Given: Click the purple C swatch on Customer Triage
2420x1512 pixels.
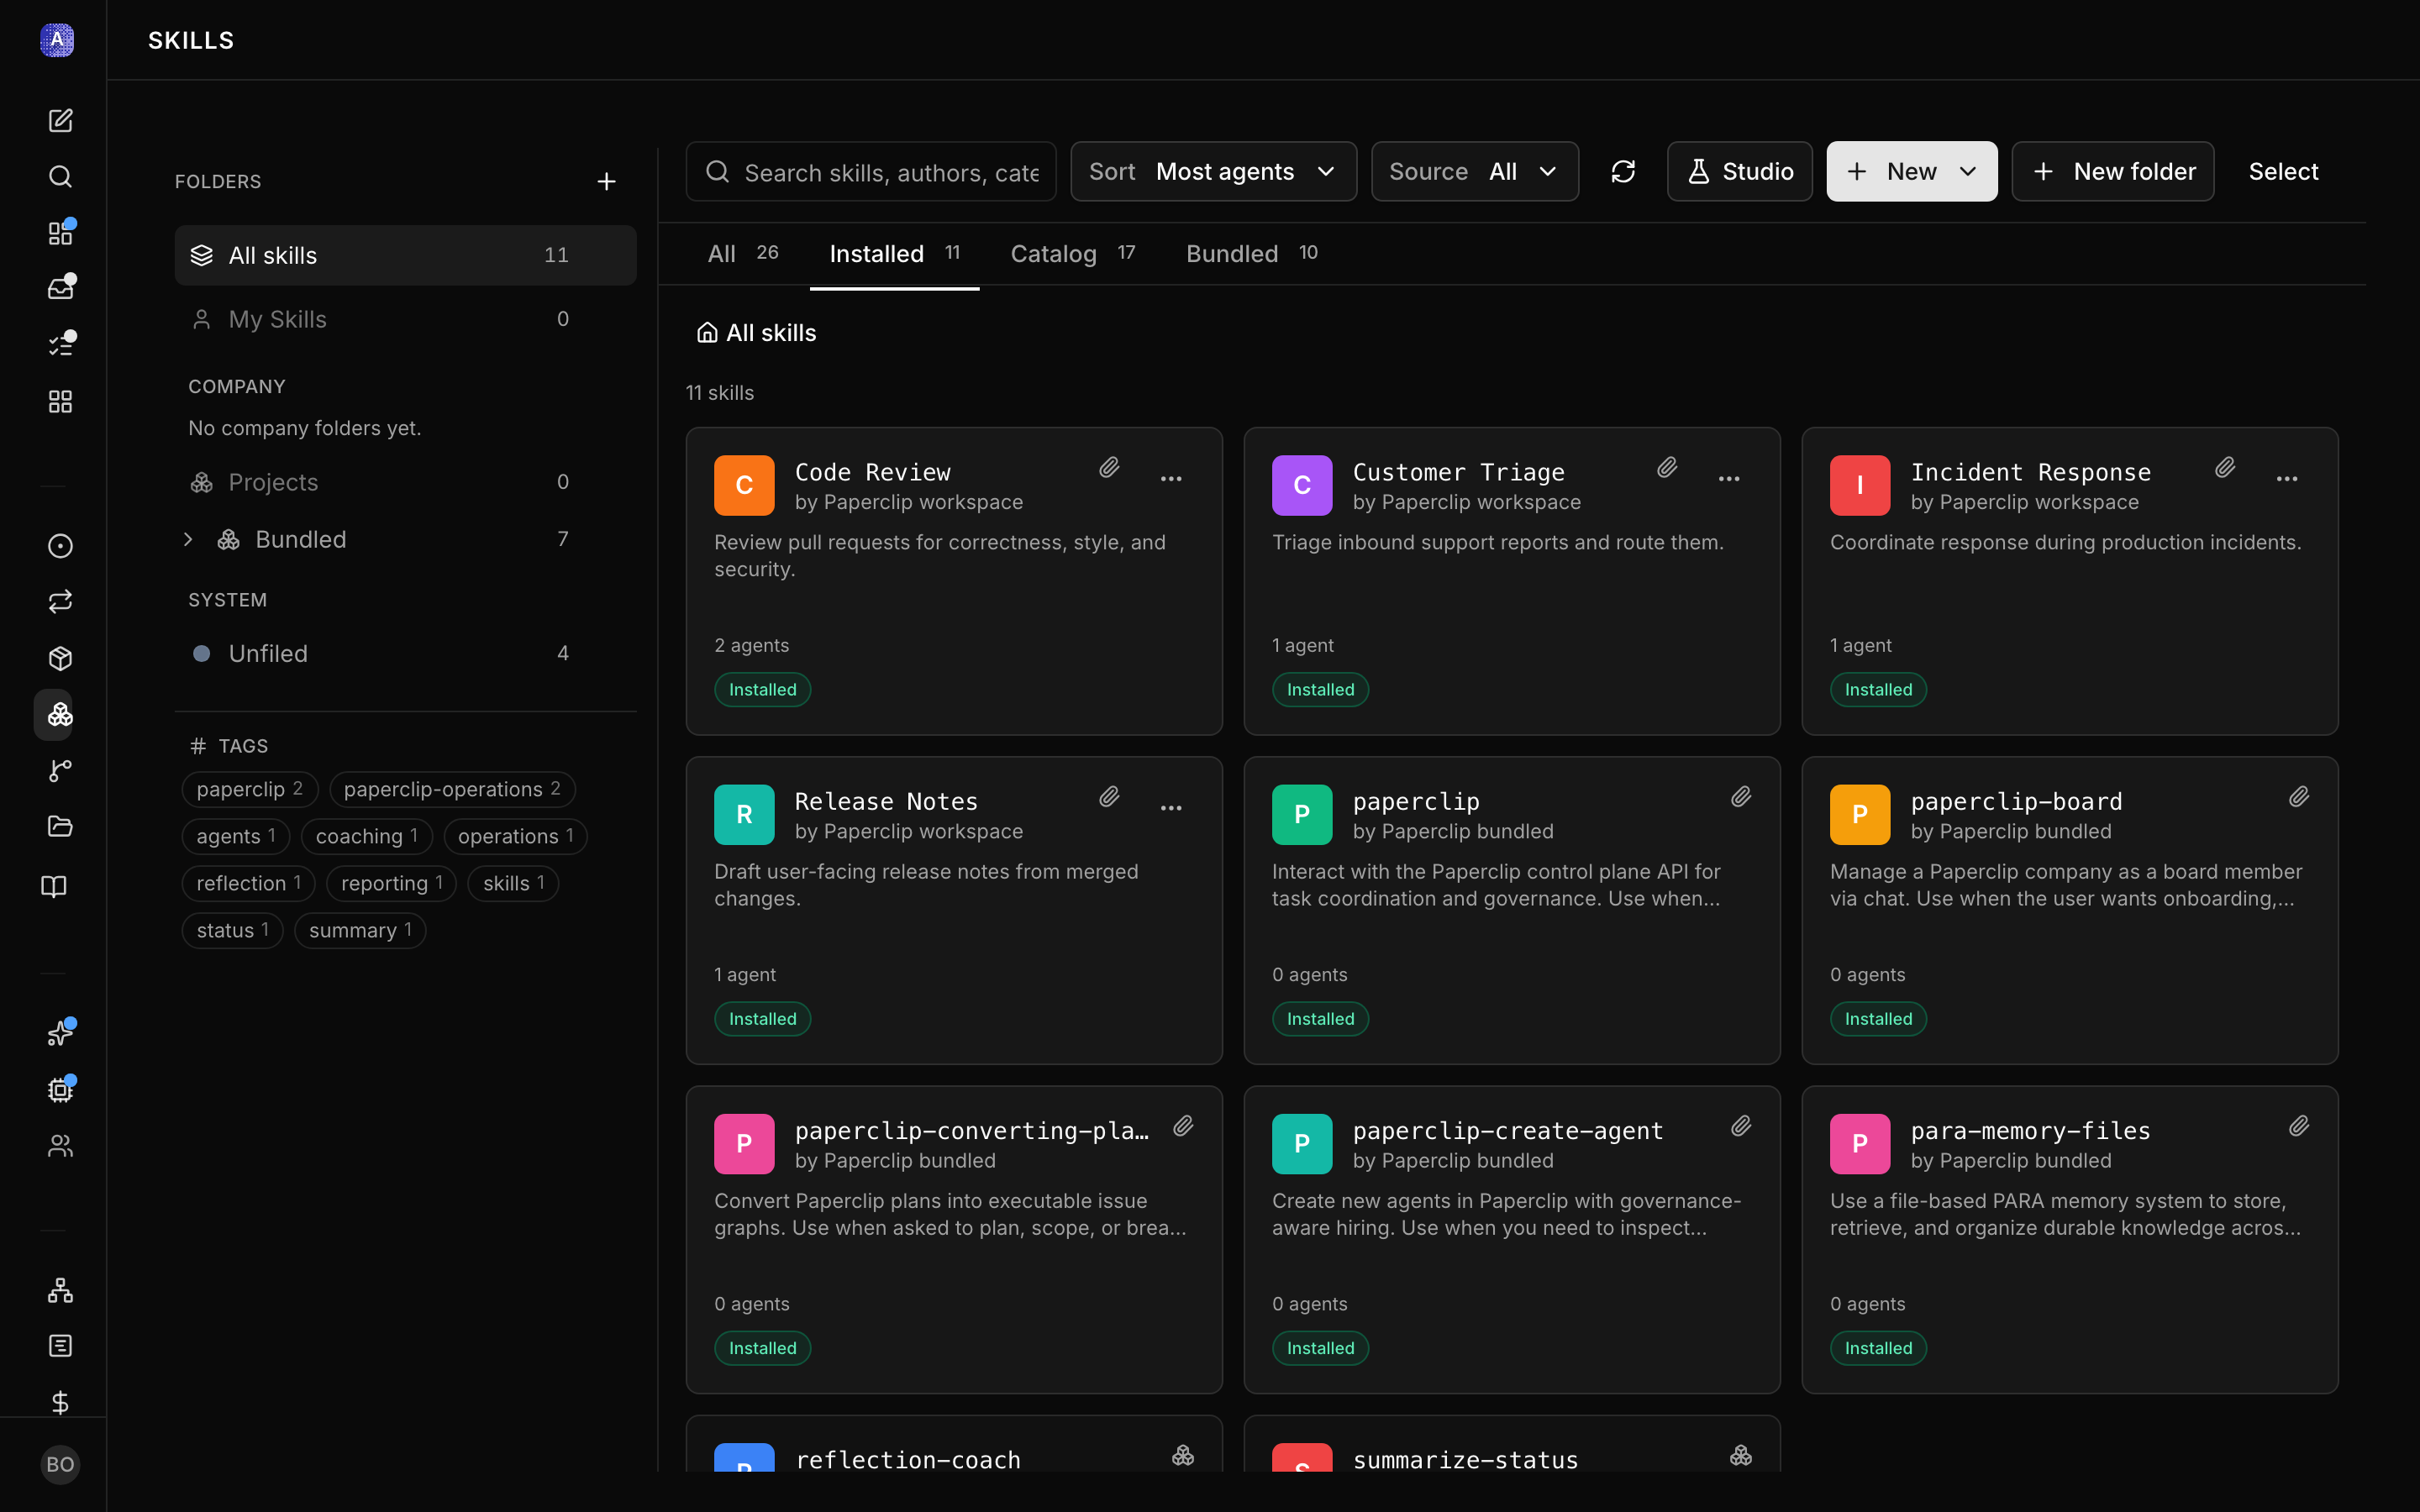Looking at the screenshot, I should [1302, 485].
